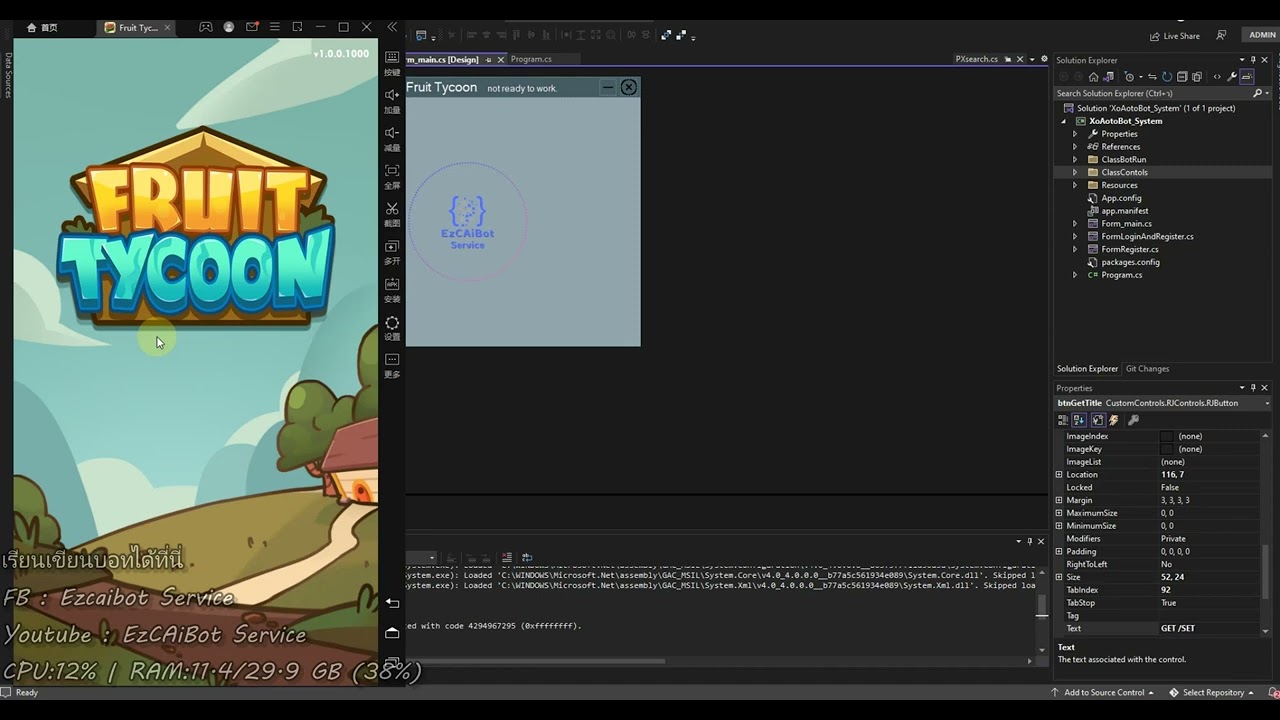Collapse the XoAotoBot_System project node

(1064, 121)
